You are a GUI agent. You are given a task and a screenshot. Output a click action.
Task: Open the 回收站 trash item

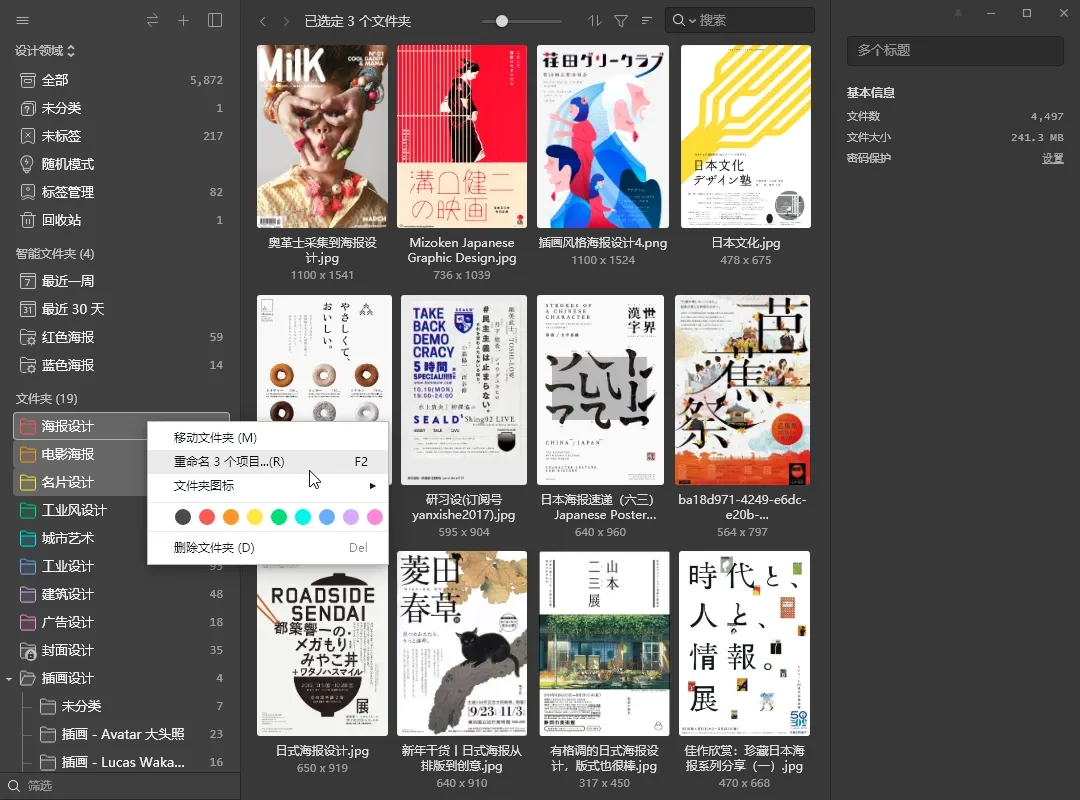pos(61,220)
